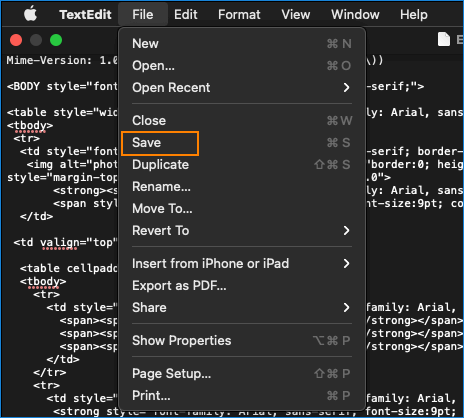Viewport: 464px width, 418px height.
Task: Open the Edit menu
Action: [186, 15]
